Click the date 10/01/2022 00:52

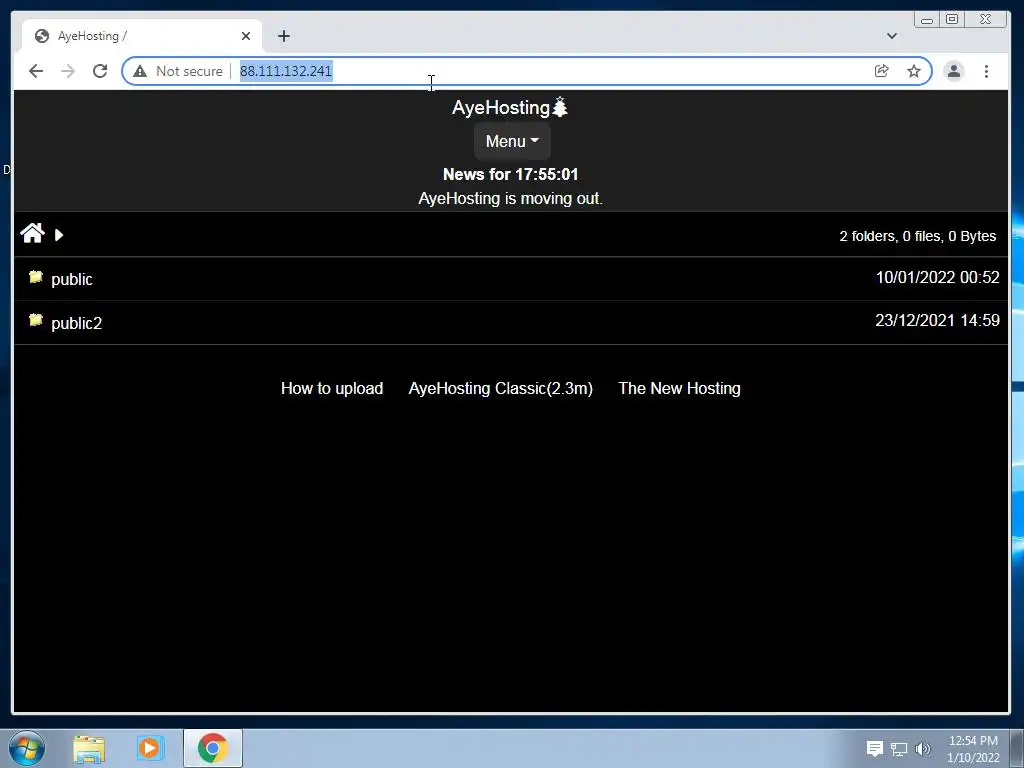(x=937, y=278)
